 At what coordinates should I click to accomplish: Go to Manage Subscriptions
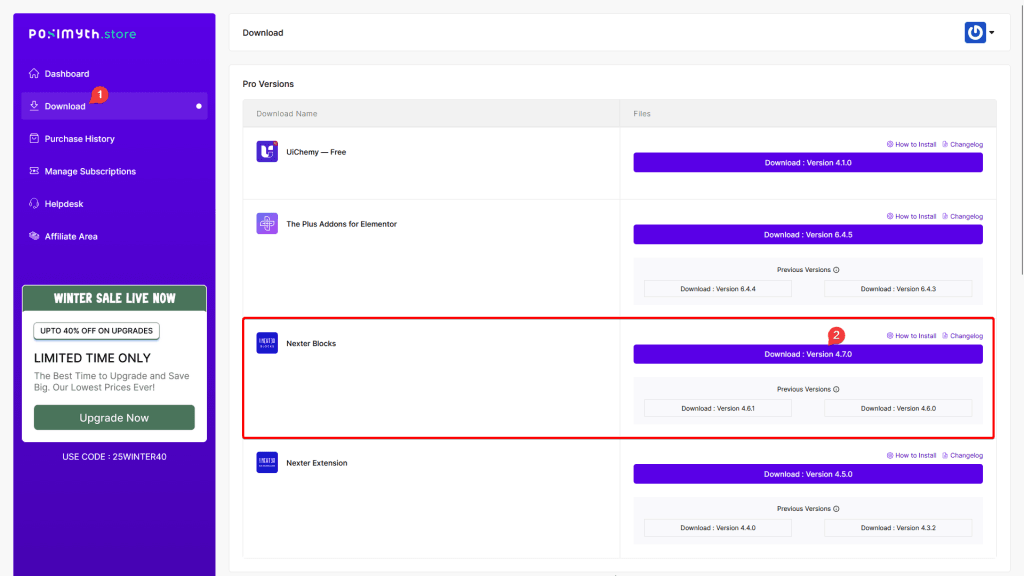coord(90,171)
